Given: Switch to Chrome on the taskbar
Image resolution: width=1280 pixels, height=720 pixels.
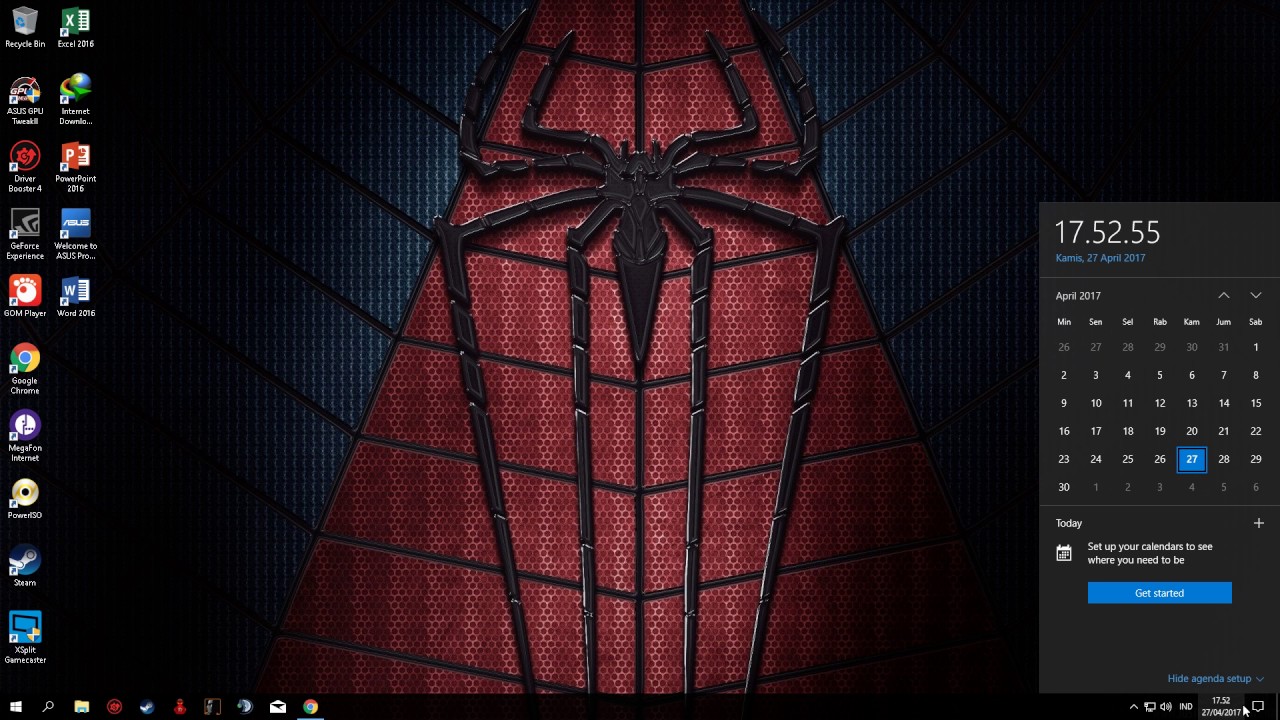Looking at the screenshot, I should click(x=311, y=707).
